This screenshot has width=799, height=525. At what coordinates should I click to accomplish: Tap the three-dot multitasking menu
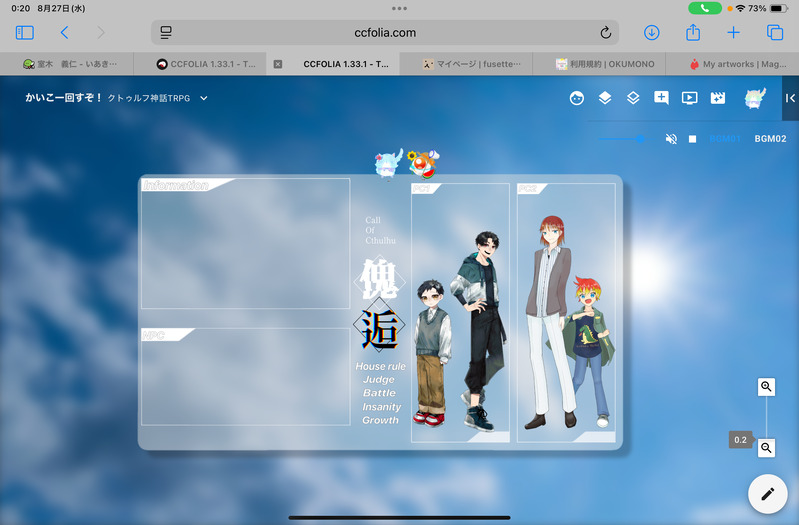[399, 8]
